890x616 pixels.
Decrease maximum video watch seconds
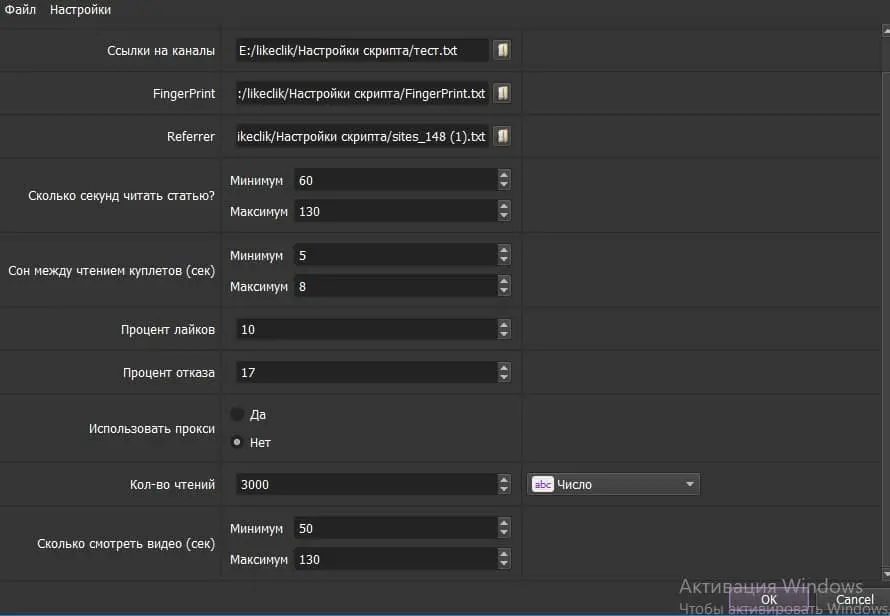point(504,564)
